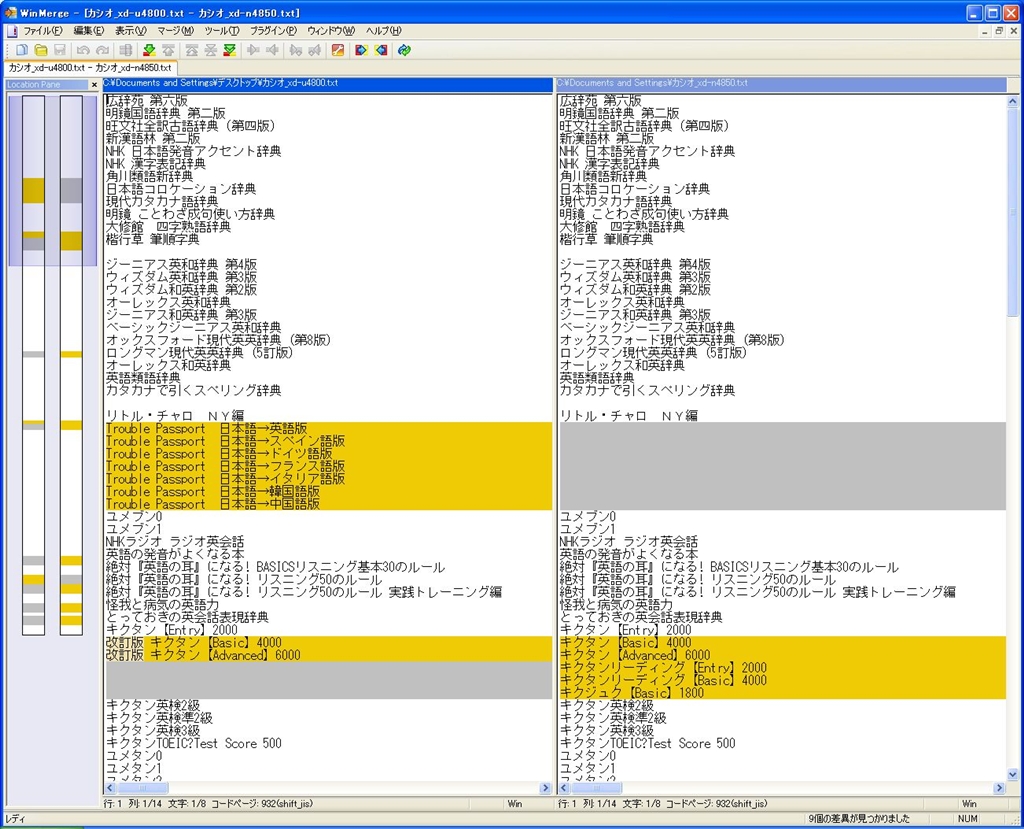Close the Location Pane with its X

94,85
